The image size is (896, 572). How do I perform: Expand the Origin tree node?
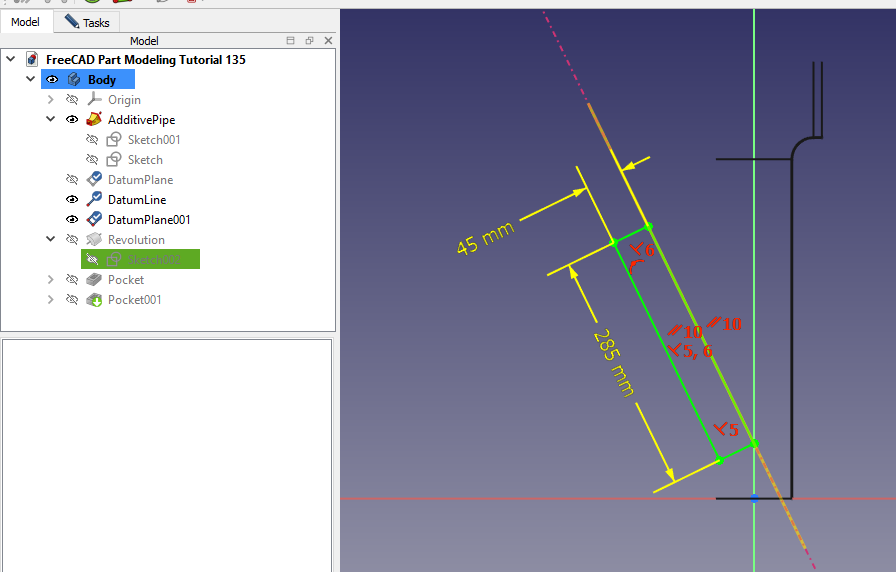[x=51, y=100]
